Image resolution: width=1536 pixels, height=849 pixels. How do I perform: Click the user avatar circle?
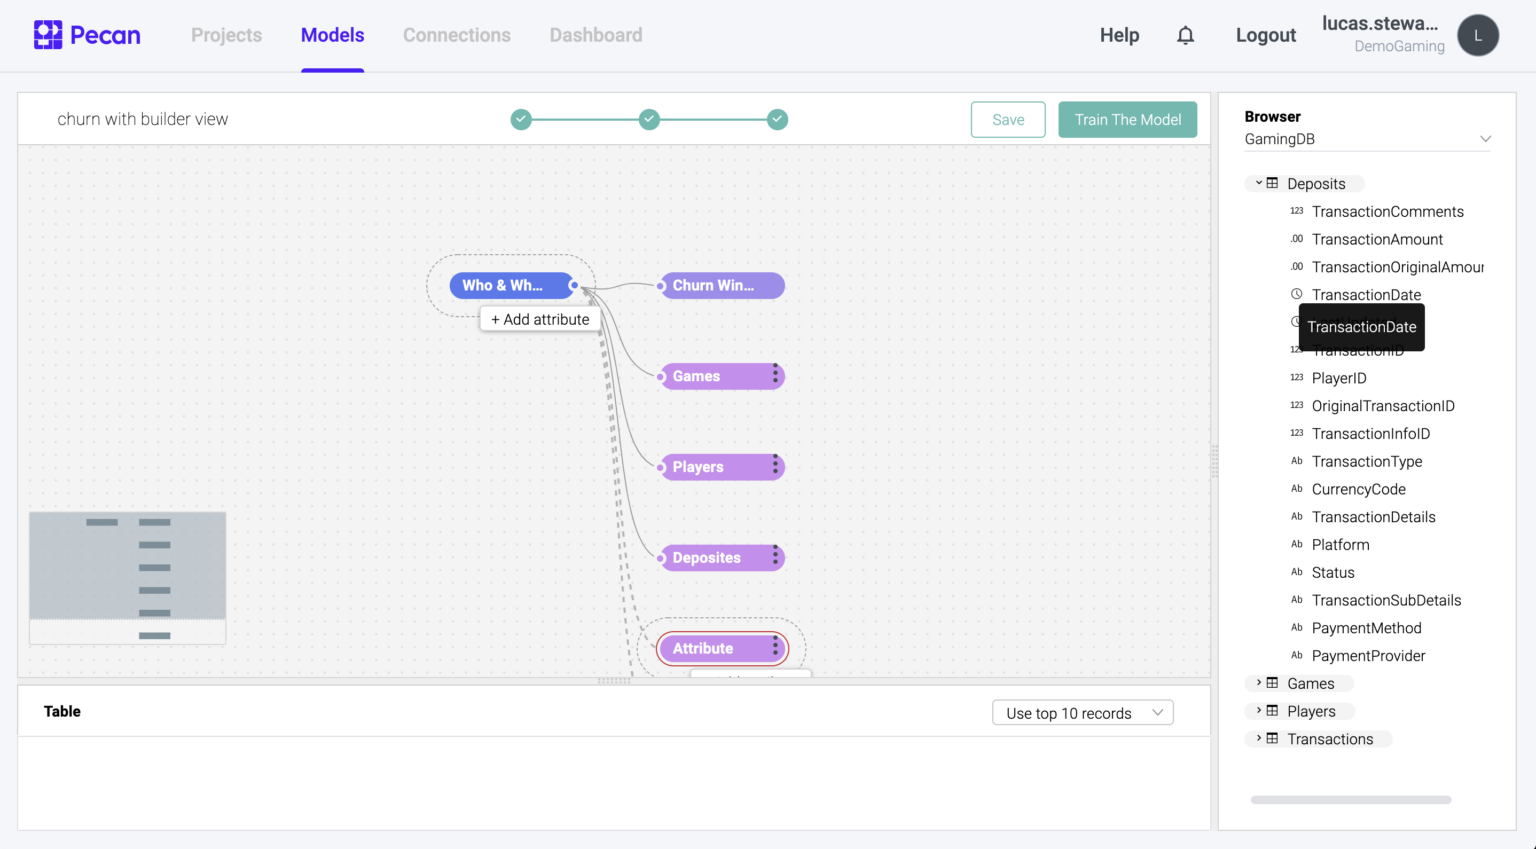(1477, 35)
